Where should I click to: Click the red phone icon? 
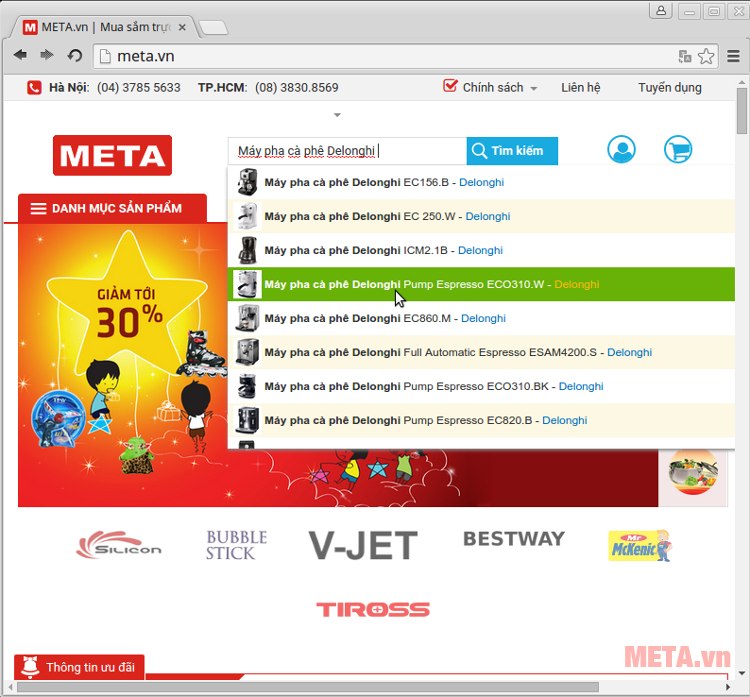click(x=34, y=88)
